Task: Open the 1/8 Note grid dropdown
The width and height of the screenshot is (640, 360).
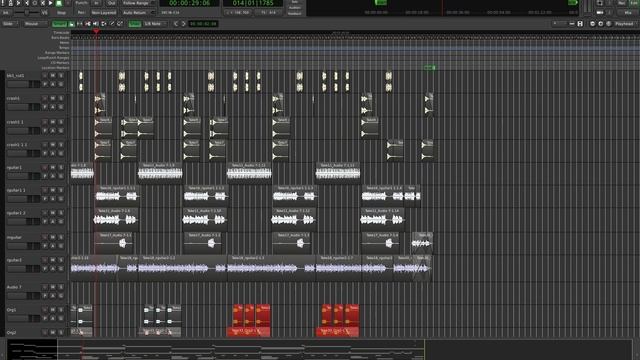Action: point(155,24)
